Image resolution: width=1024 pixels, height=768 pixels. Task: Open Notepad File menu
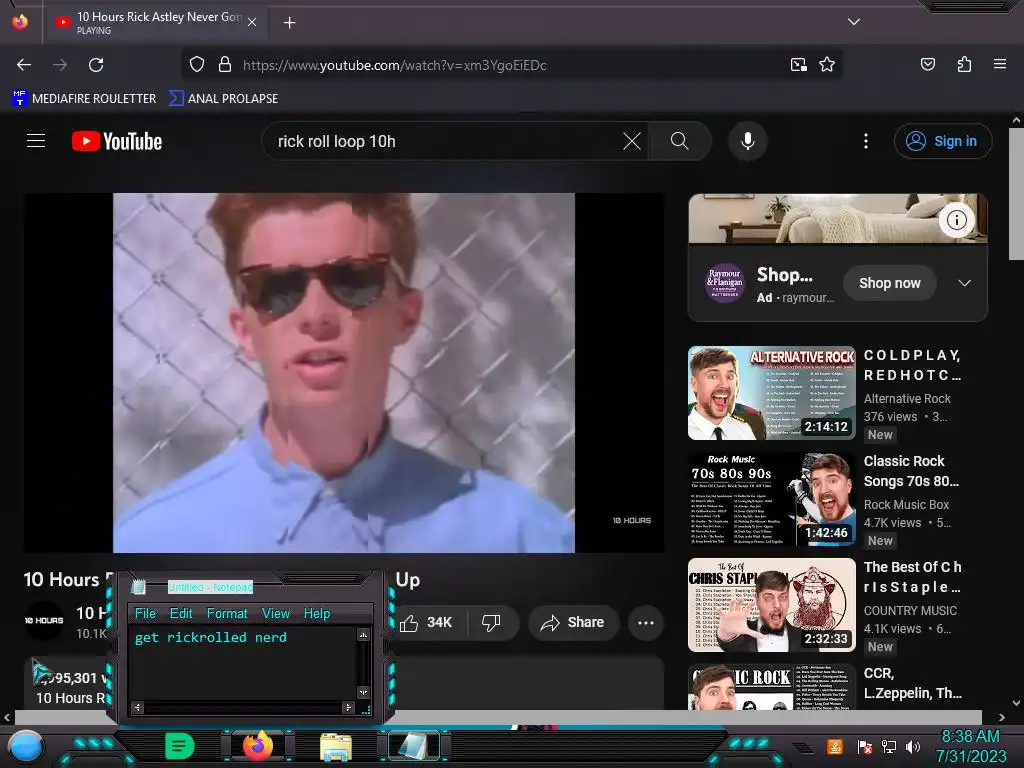145,613
